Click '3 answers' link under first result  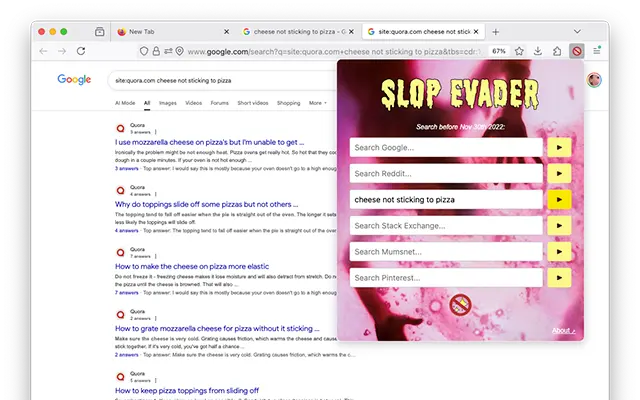pyautogui.click(x=127, y=168)
